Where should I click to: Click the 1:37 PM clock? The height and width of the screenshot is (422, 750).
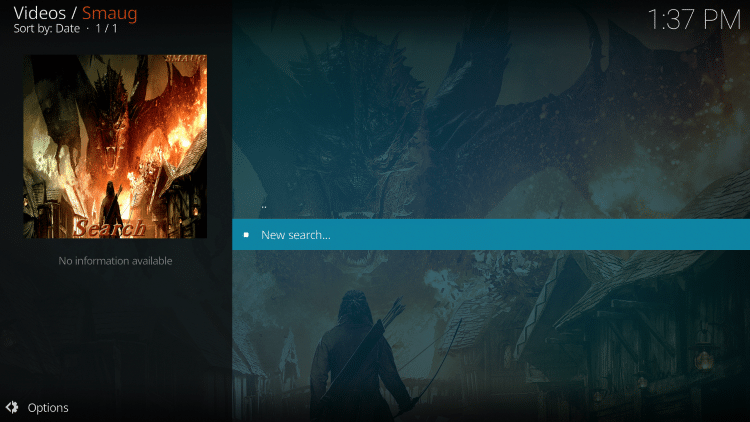[x=693, y=19]
